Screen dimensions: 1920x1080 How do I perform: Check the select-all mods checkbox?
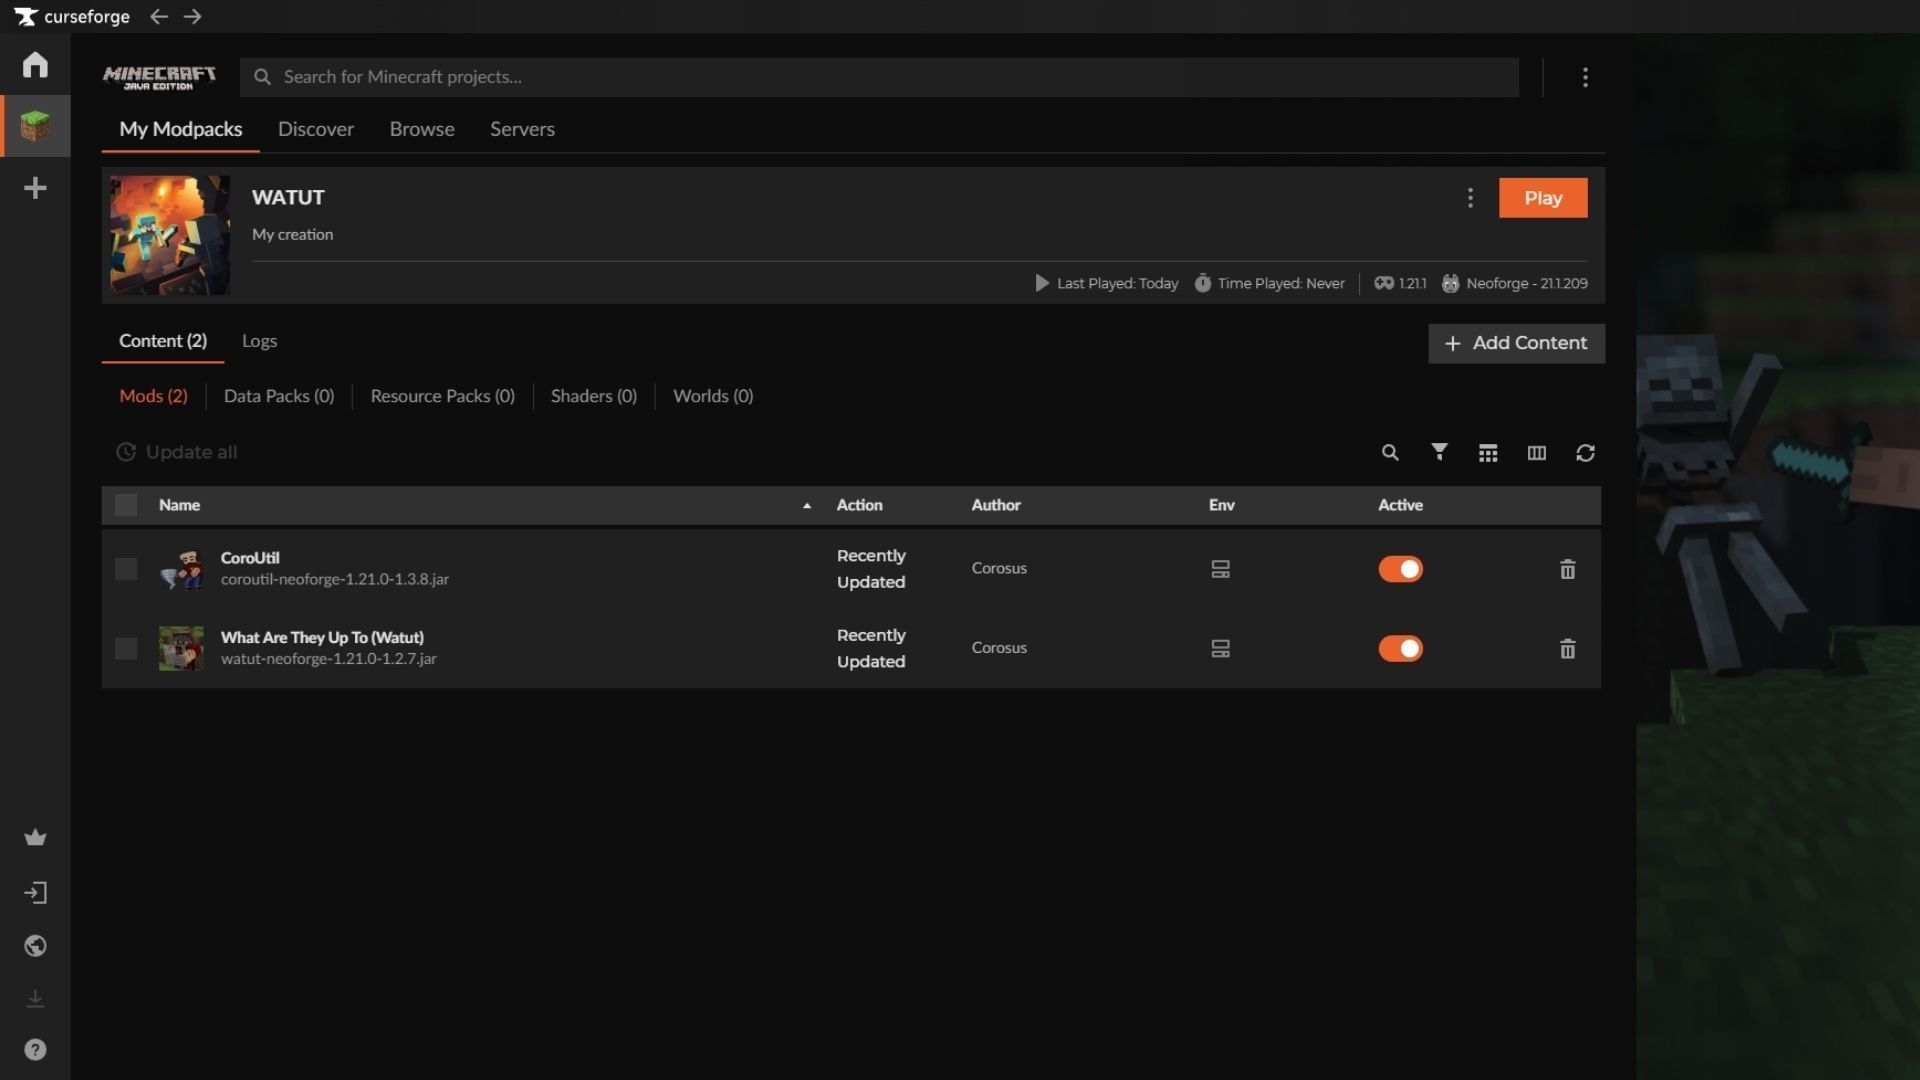pos(126,505)
